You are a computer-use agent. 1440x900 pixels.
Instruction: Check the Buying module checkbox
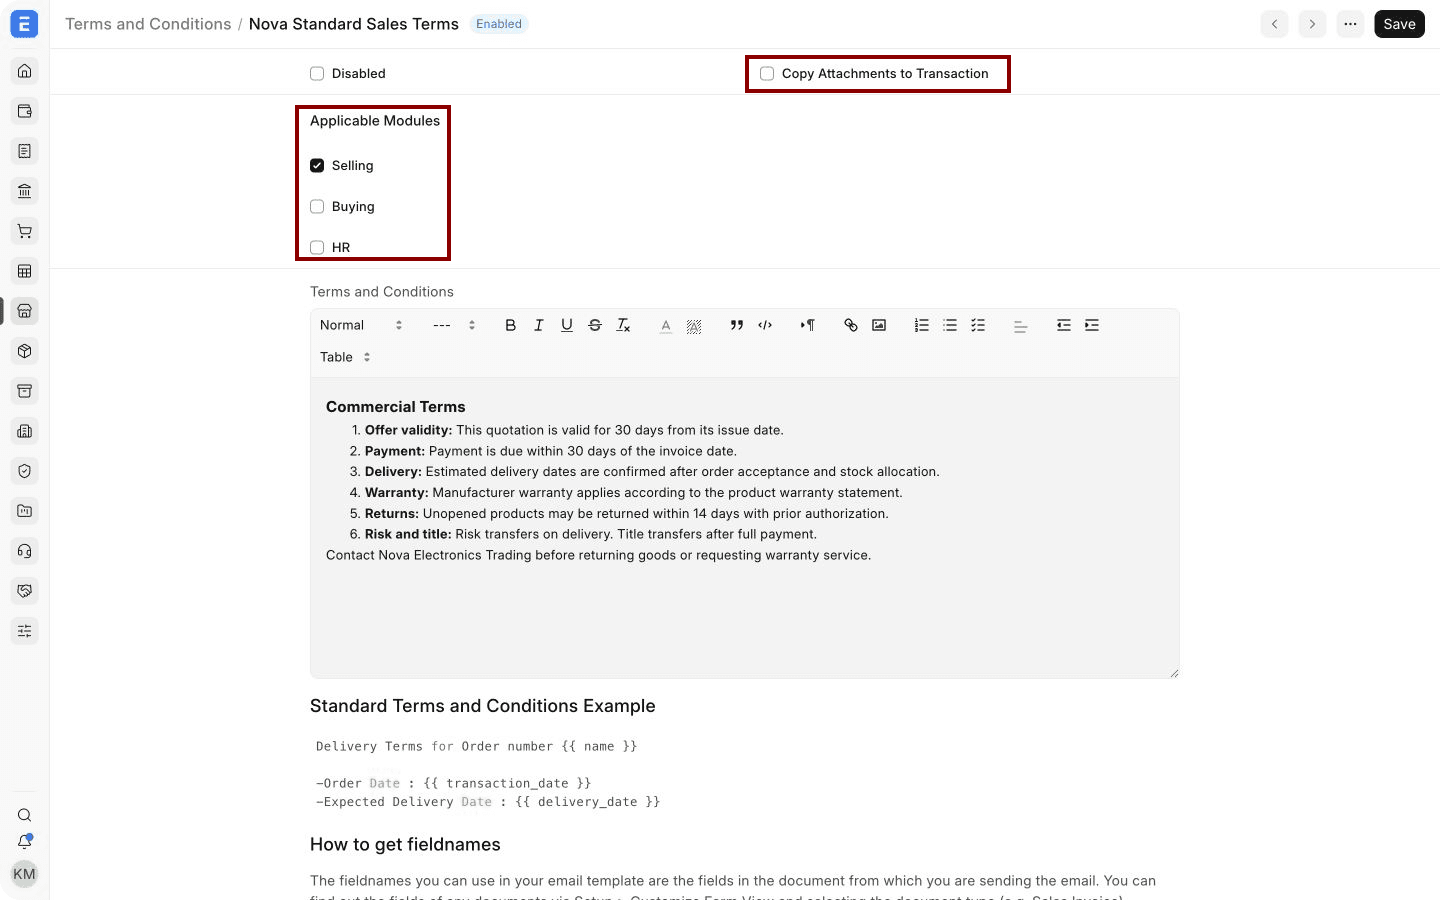click(x=317, y=207)
